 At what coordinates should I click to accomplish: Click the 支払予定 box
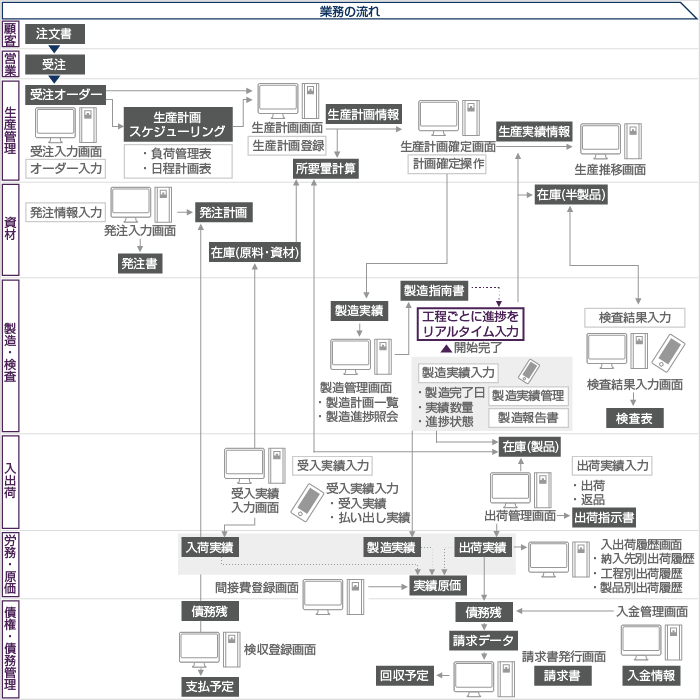tap(210, 686)
